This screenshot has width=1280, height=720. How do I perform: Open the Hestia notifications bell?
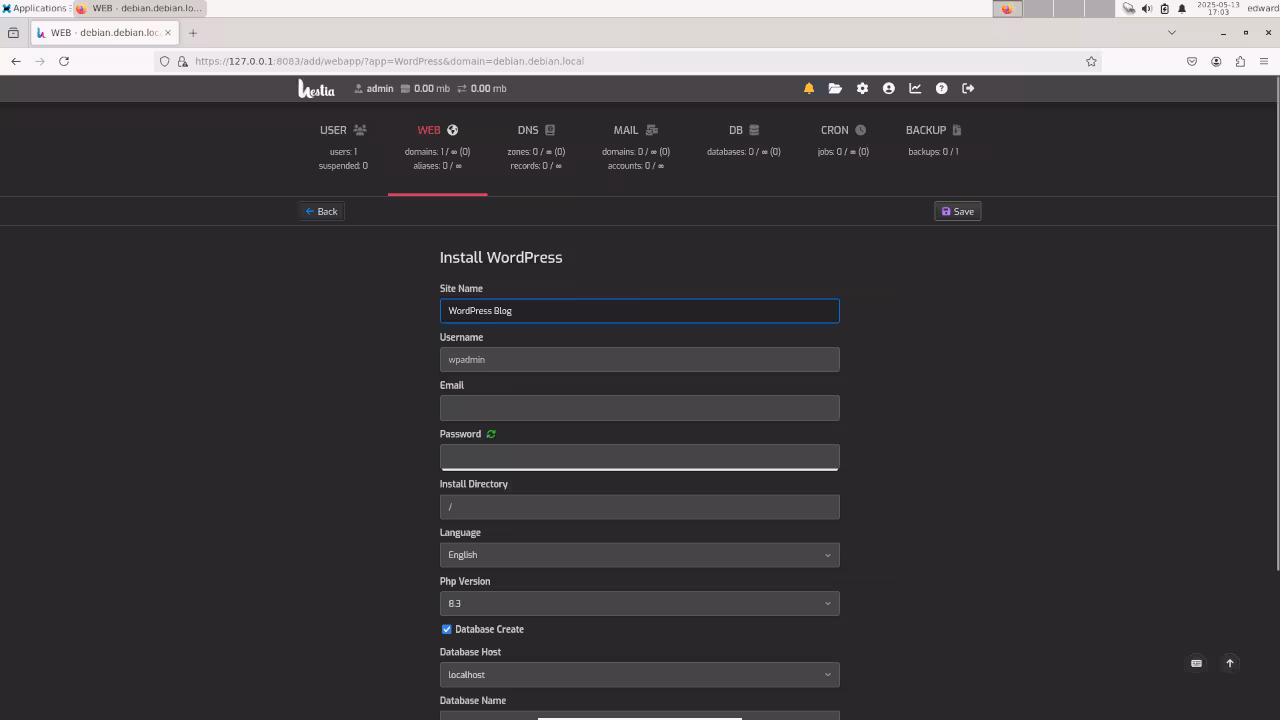(809, 88)
